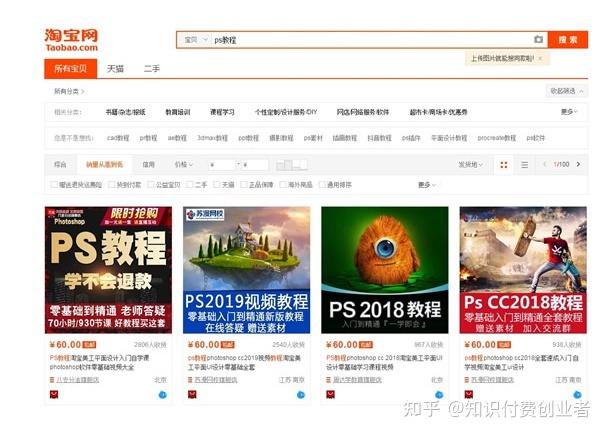The image size is (606, 434).
Task: Click the minimum price input field
Action: coord(222,165)
